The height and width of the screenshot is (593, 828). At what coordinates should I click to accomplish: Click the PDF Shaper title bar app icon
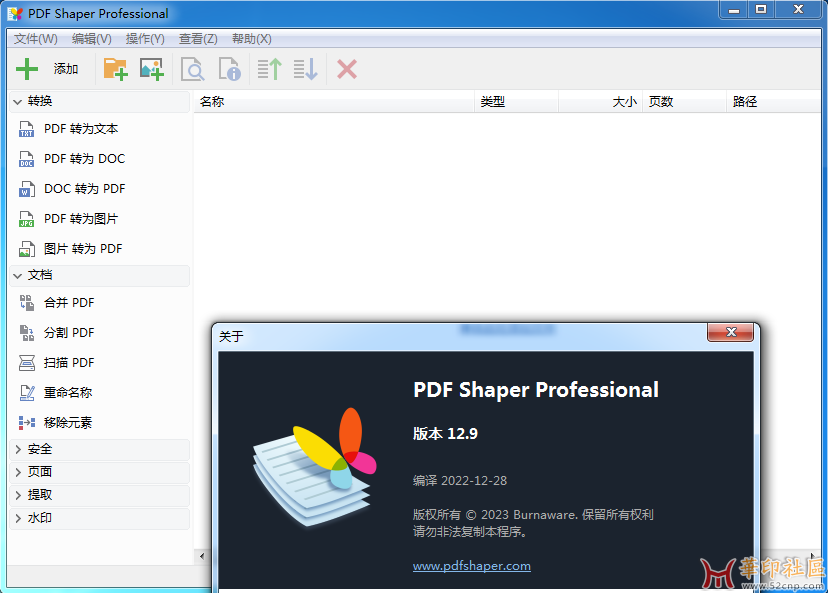[16, 14]
